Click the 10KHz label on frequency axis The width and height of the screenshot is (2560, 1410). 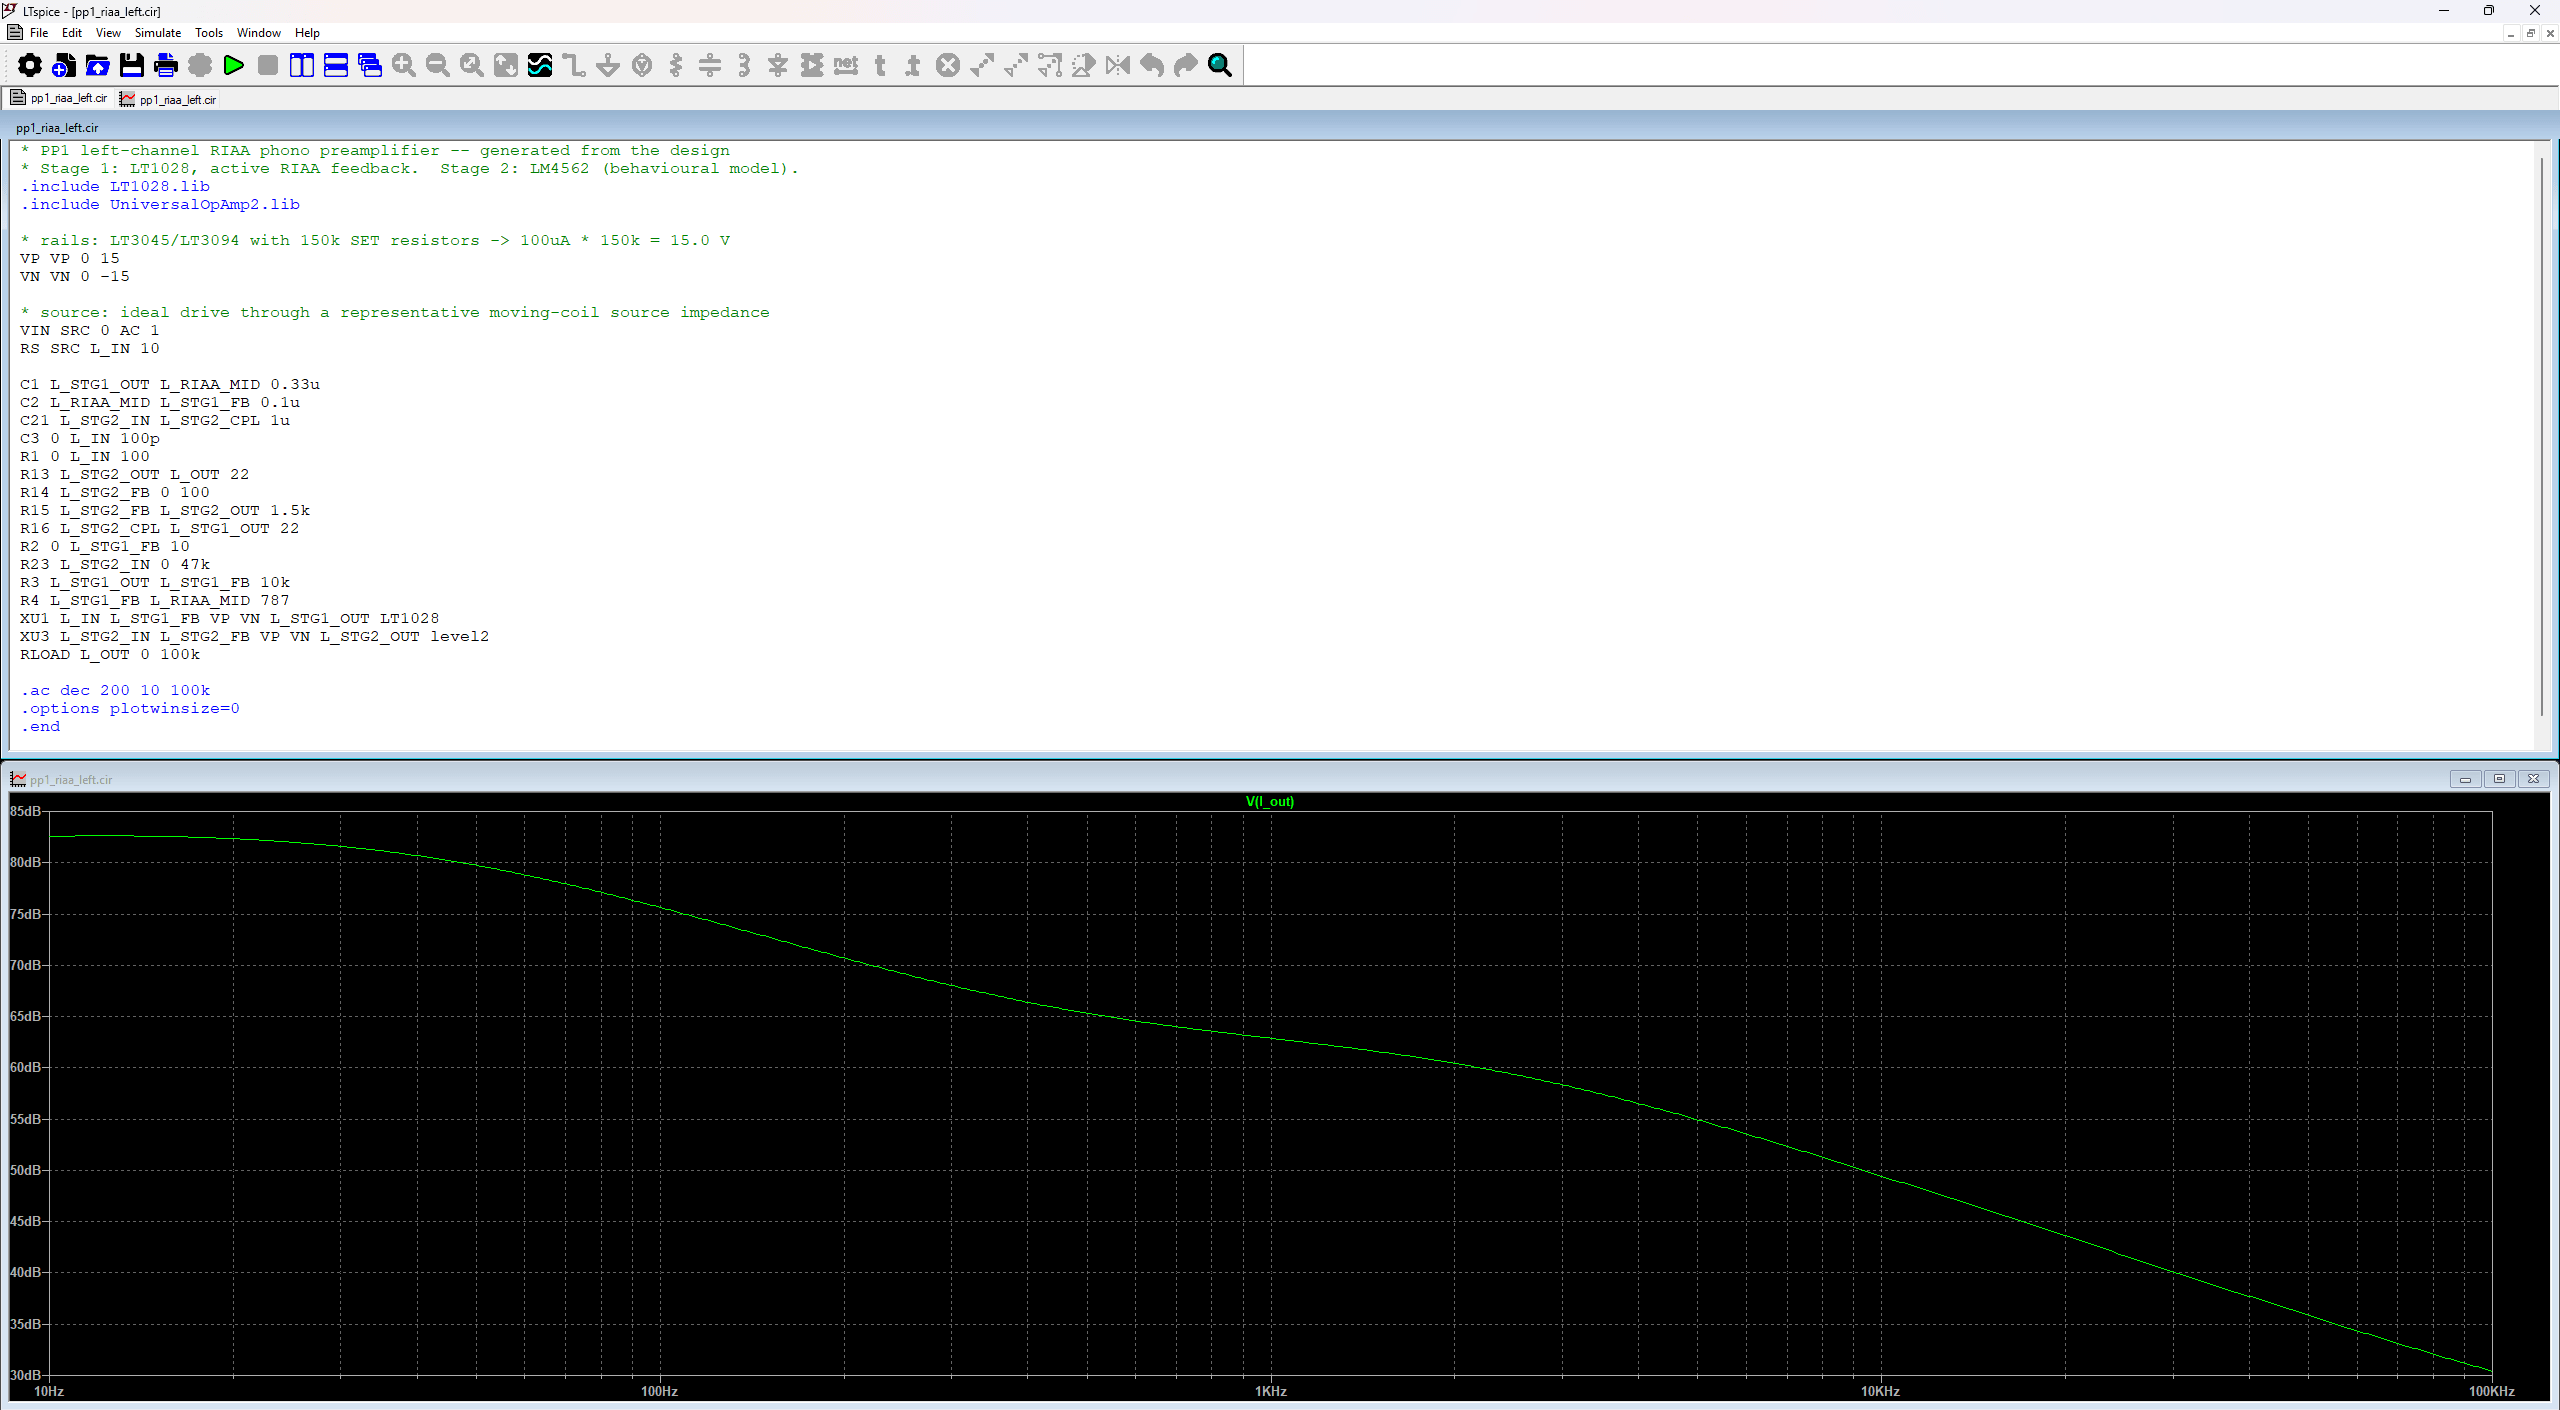(x=1880, y=1391)
